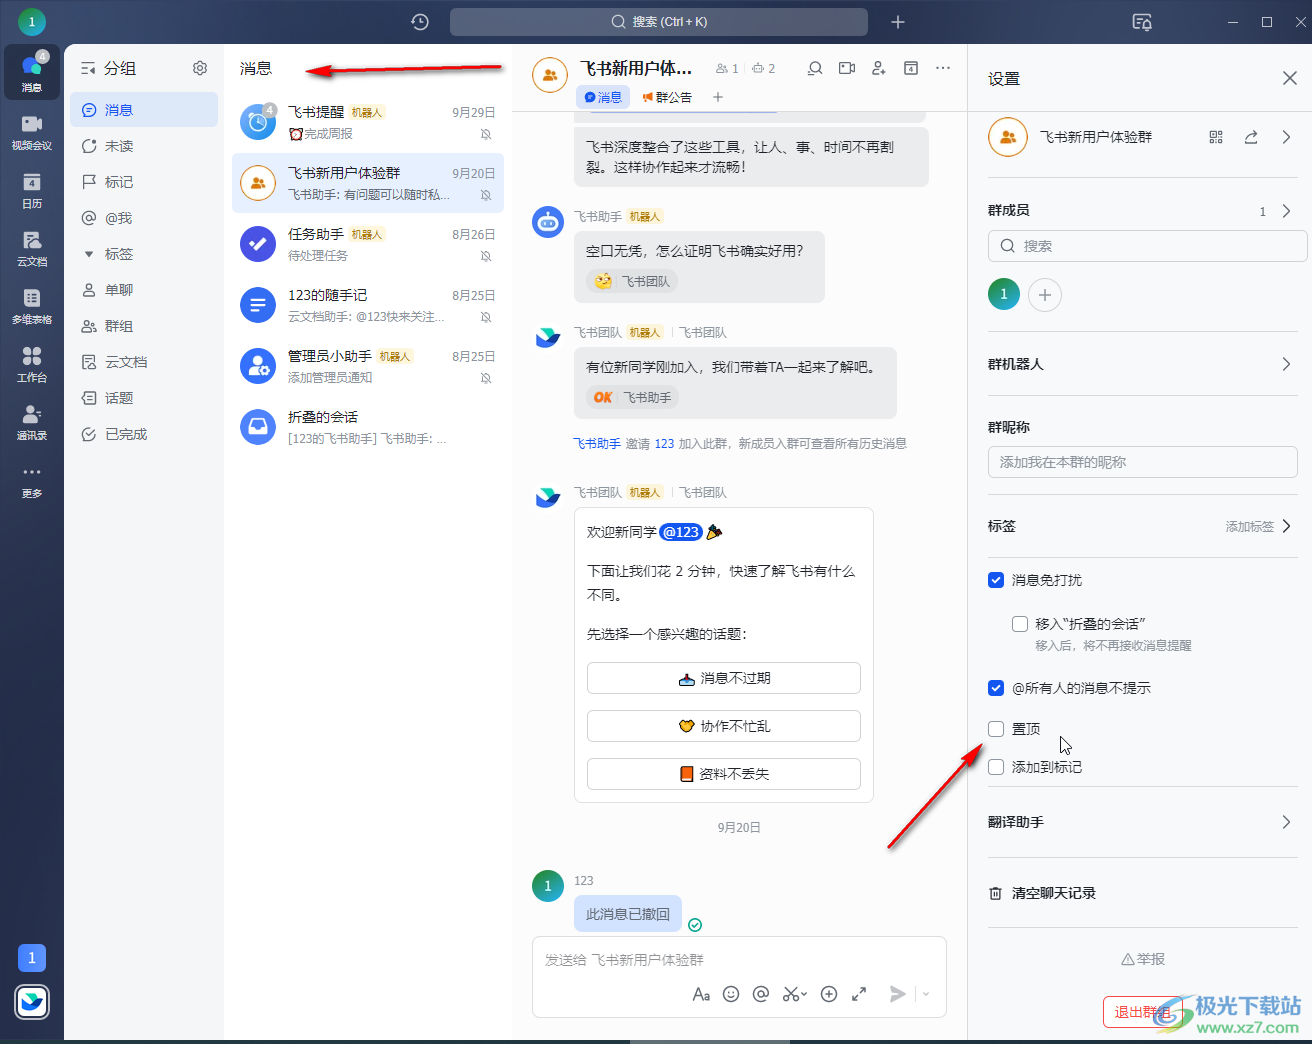Click 清空聊天记录 button
This screenshot has width=1312, height=1044.
pos(1042,893)
